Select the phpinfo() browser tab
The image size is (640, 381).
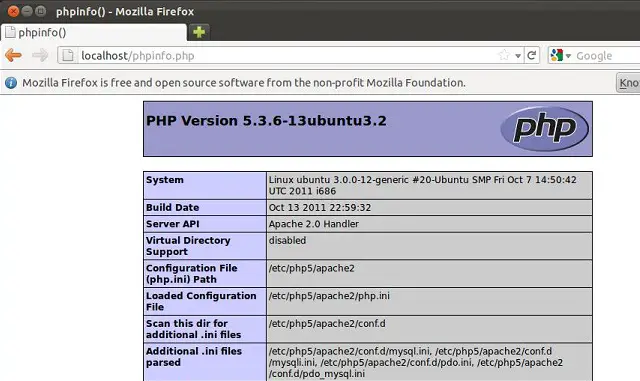click(94, 32)
